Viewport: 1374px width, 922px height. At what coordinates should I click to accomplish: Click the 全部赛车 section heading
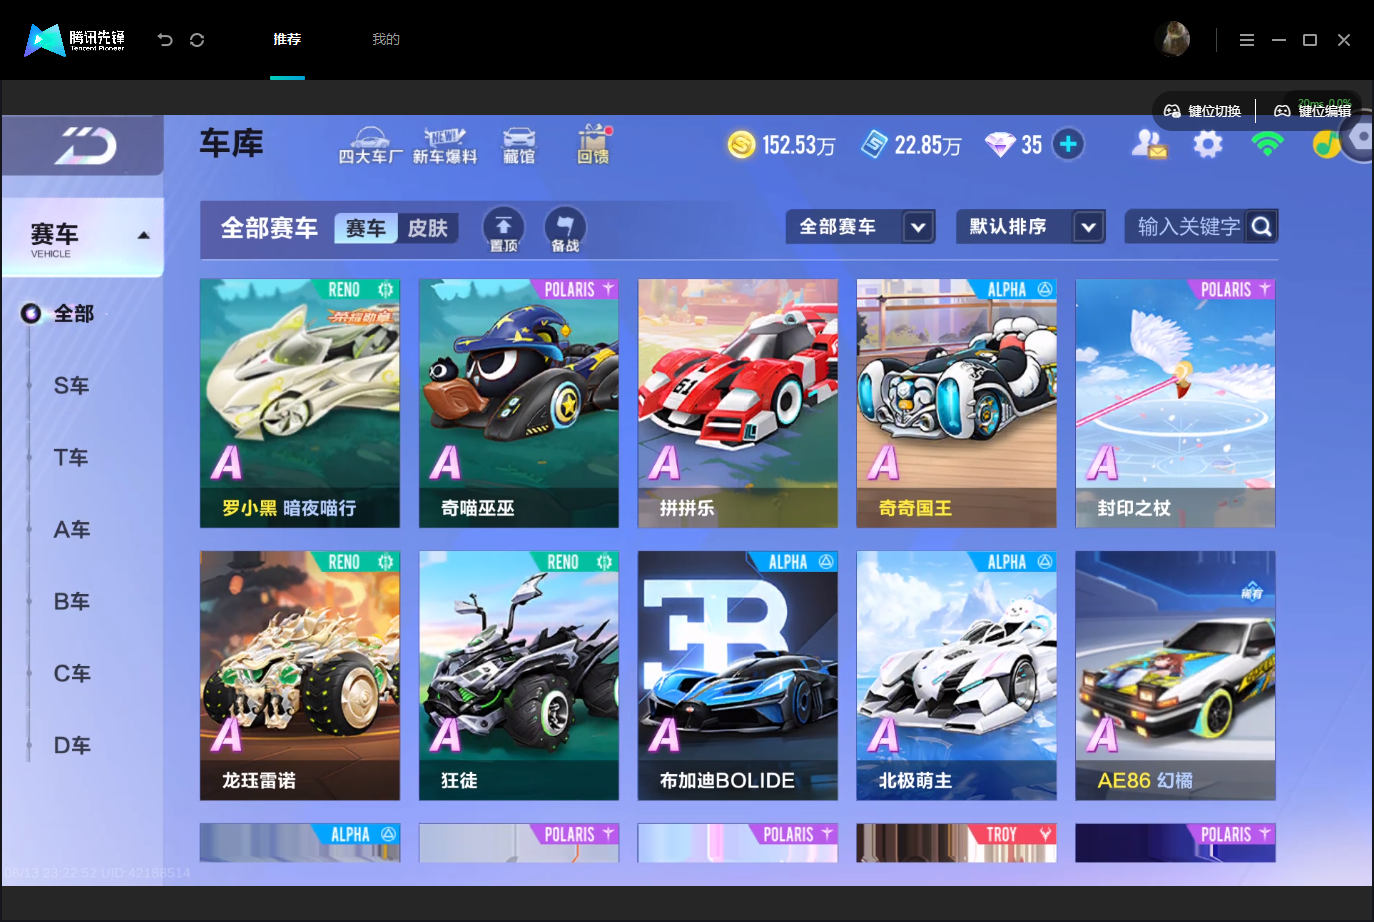(x=269, y=228)
